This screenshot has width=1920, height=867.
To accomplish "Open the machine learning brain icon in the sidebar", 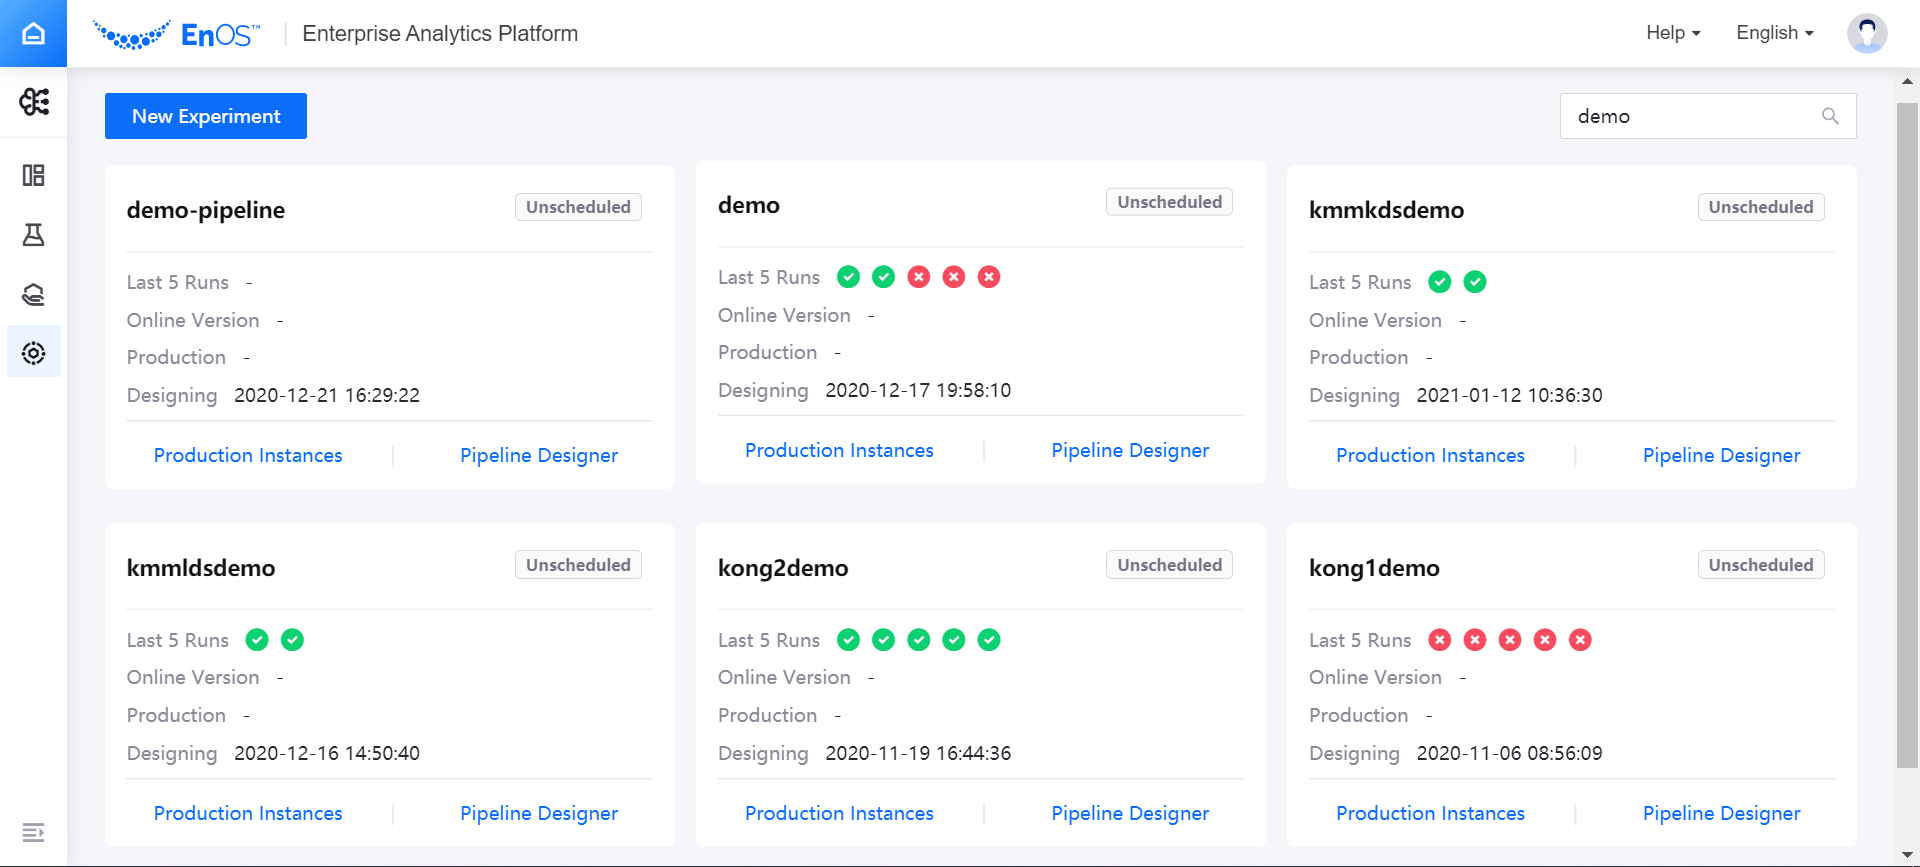I will tap(34, 101).
